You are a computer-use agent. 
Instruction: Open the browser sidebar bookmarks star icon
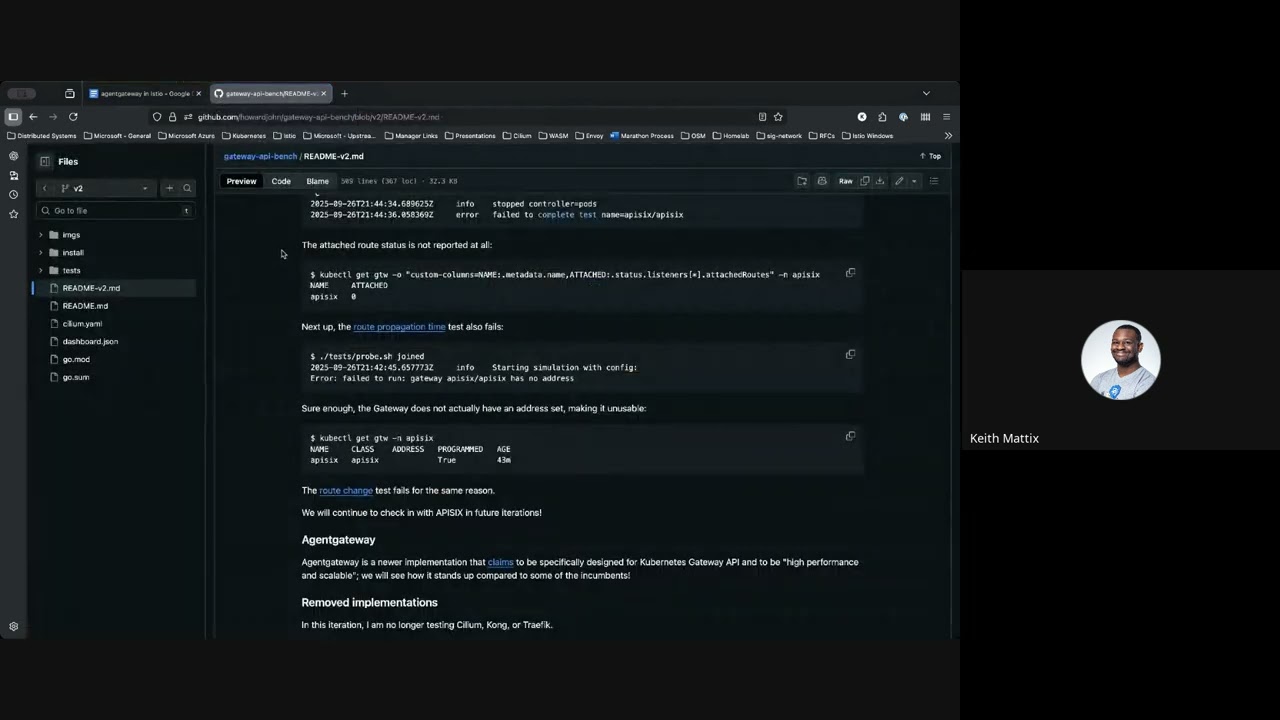point(13,214)
